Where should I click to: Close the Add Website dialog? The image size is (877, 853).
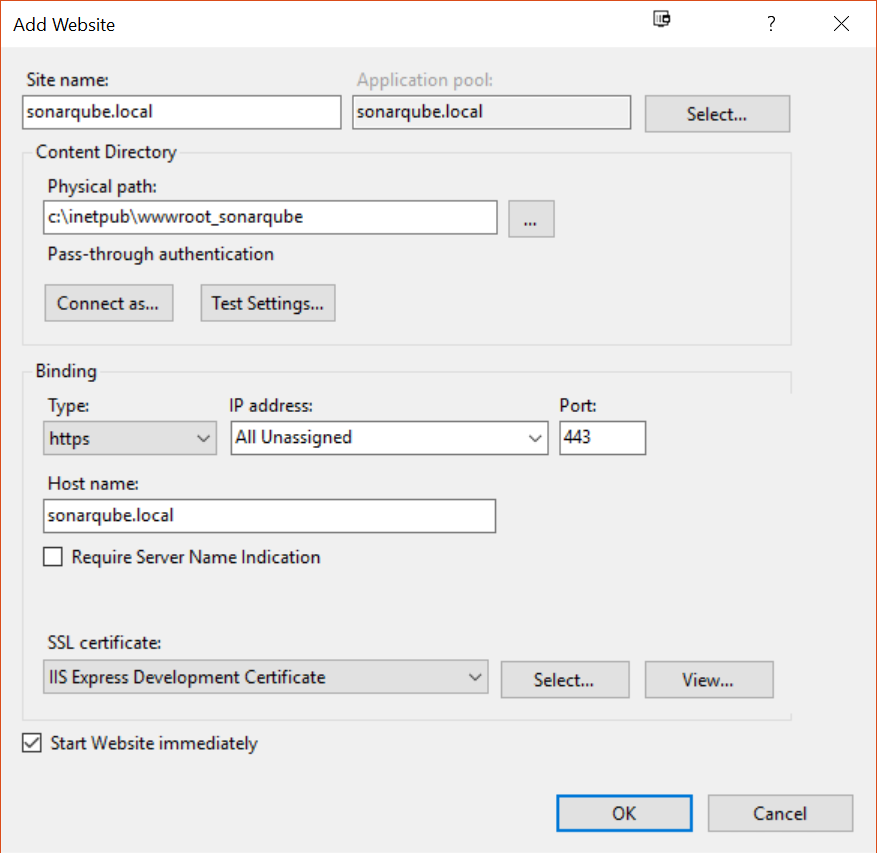click(x=841, y=23)
